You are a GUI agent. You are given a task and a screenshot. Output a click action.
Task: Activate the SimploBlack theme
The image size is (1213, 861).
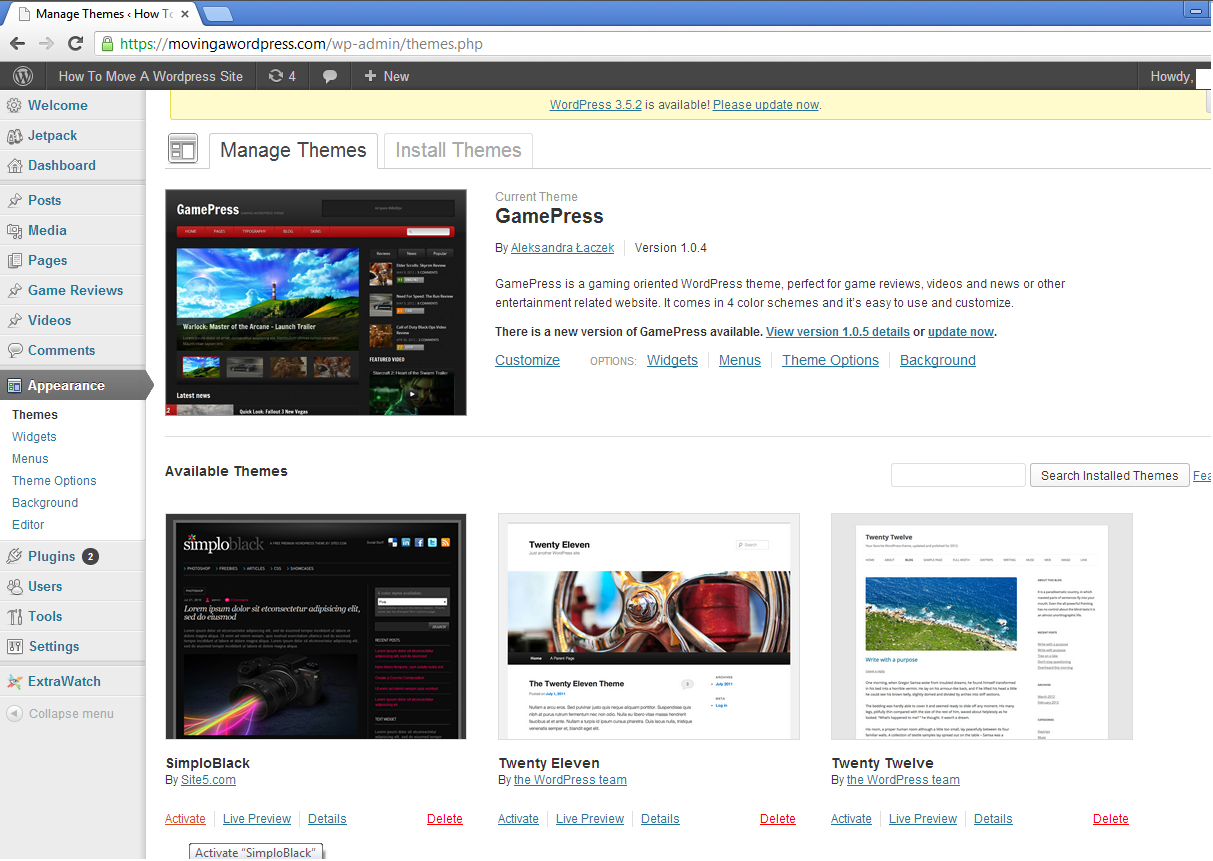(x=185, y=818)
